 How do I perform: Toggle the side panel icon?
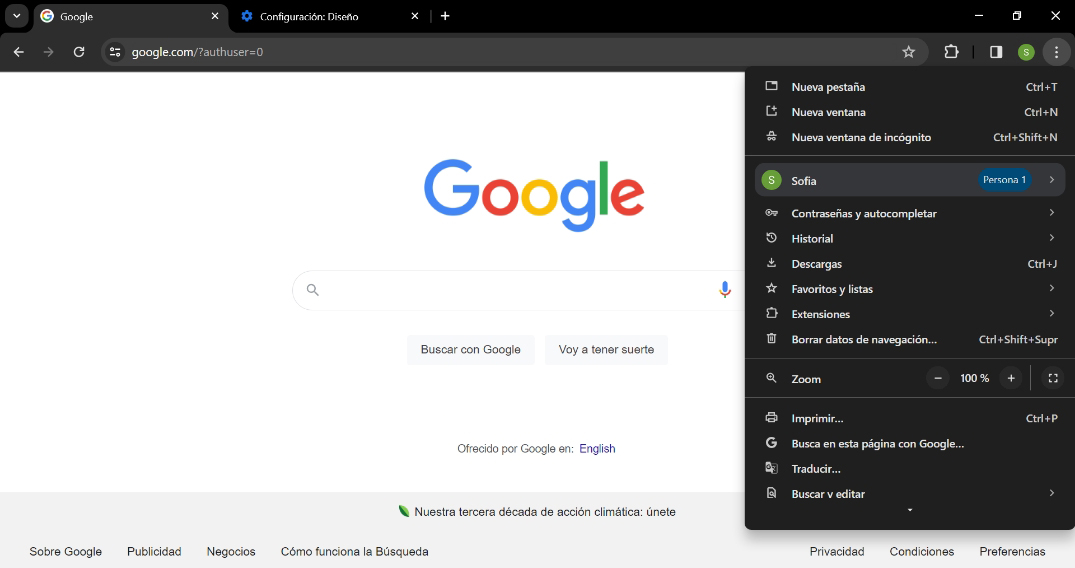coord(995,52)
